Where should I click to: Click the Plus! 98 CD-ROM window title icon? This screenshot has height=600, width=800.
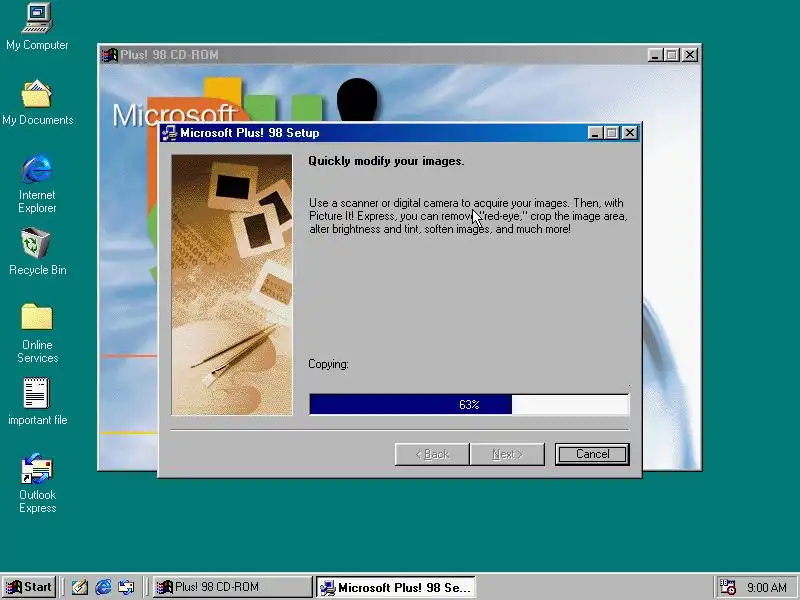click(109, 55)
